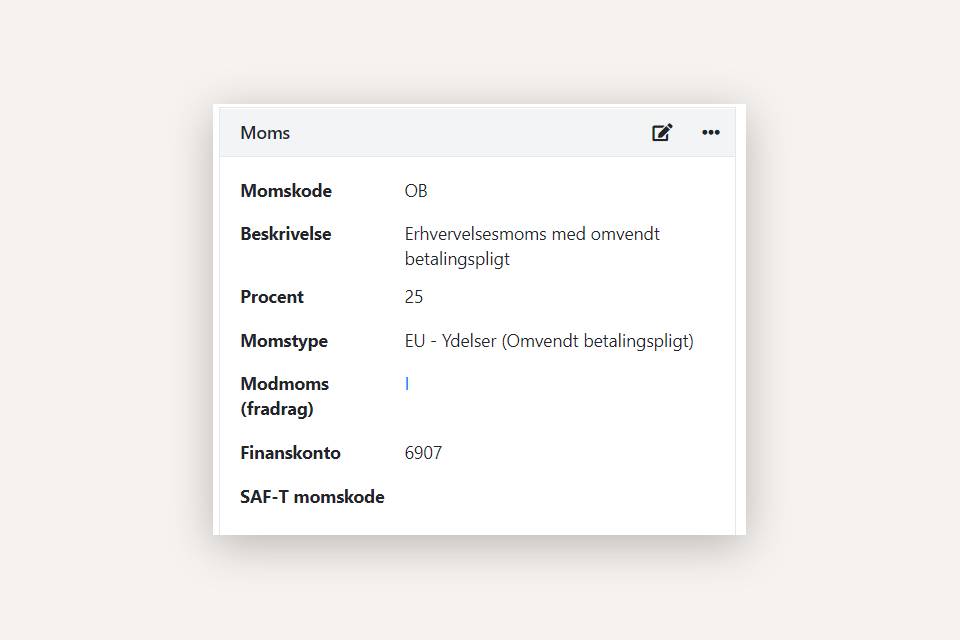Click the Finanskonto row label

point(290,452)
